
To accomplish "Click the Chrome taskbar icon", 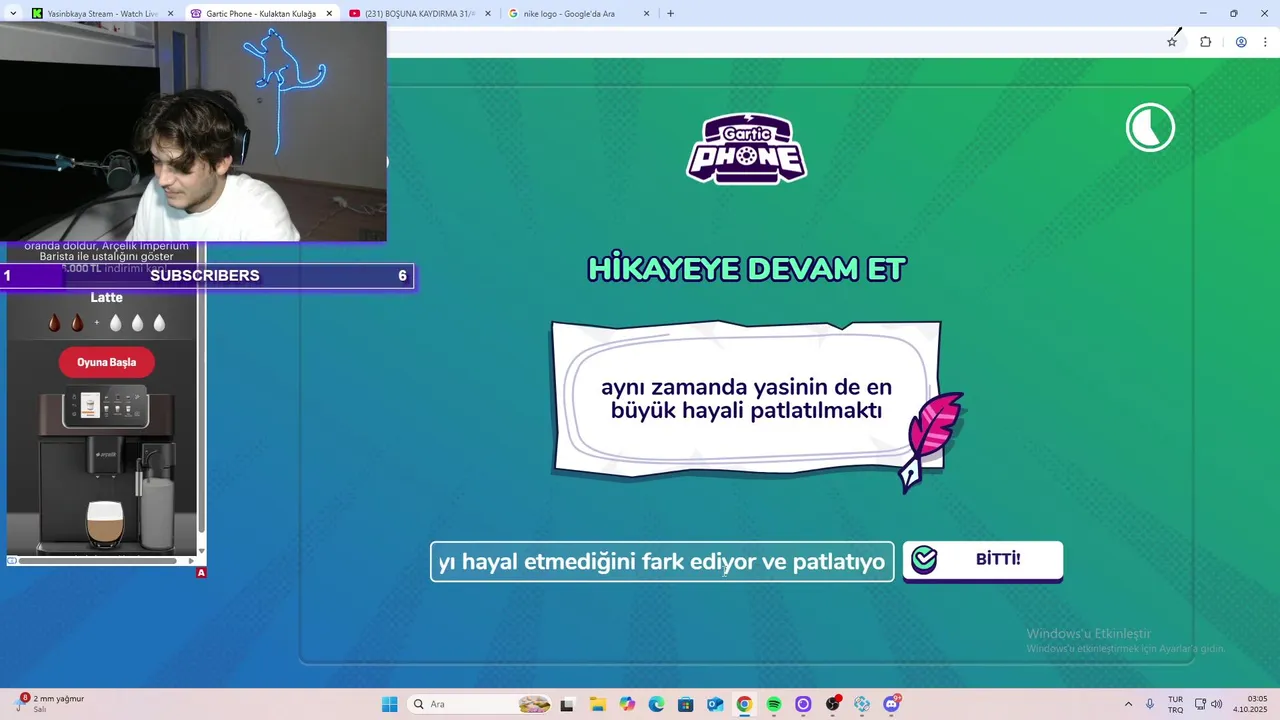I will tap(744, 704).
